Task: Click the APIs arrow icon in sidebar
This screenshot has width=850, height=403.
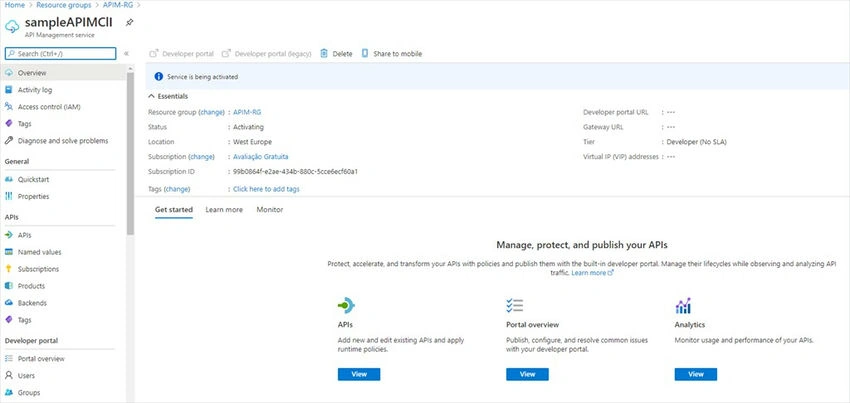Action: coord(9,235)
